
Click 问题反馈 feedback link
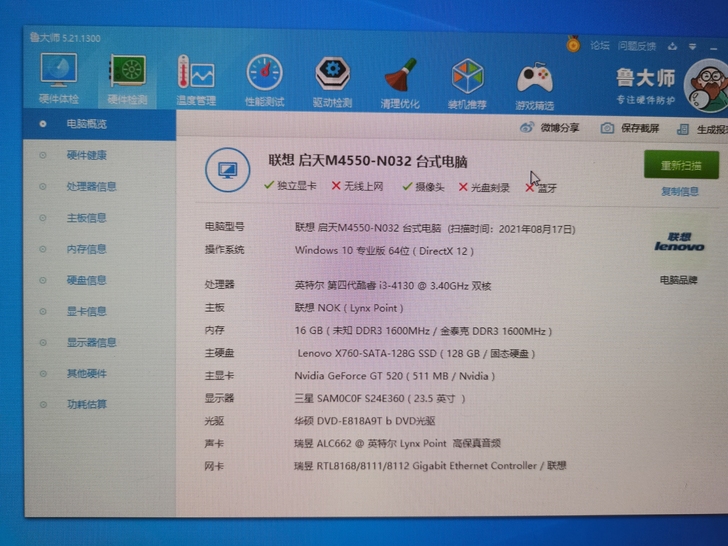(637, 46)
